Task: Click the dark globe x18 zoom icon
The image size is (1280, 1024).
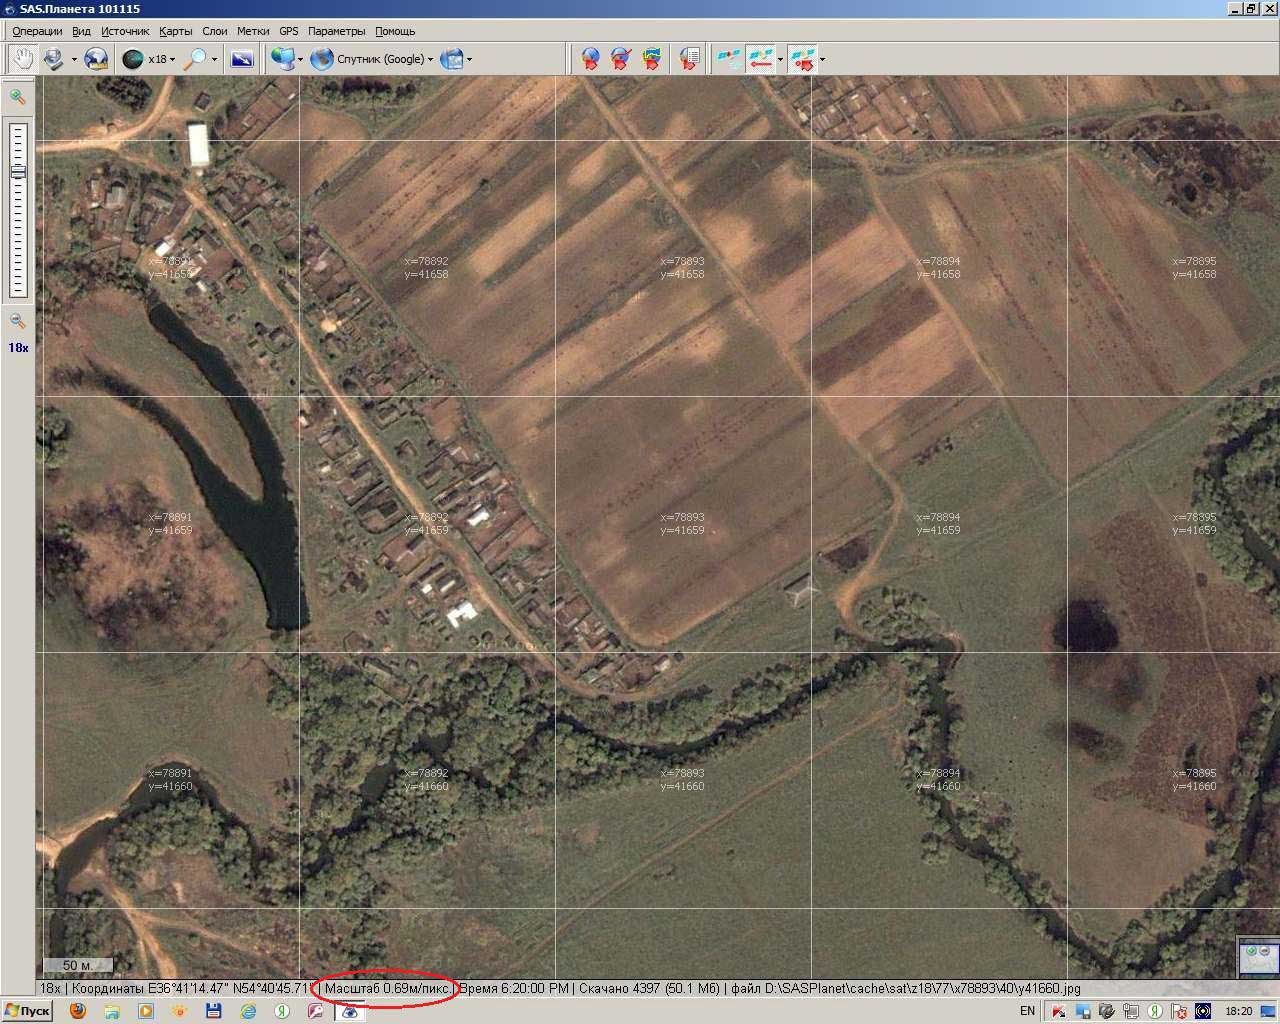Action: (x=133, y=59)
